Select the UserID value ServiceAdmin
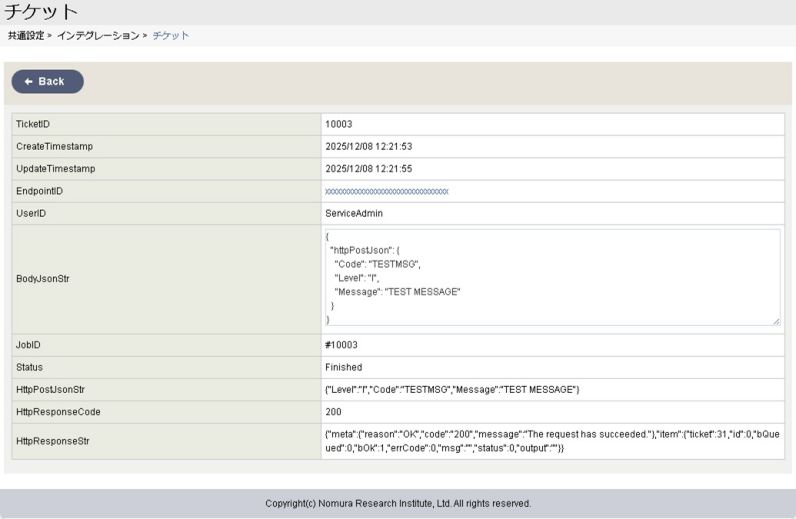The height and width of the screenshot is (519, 796). (x=354, y=214)
